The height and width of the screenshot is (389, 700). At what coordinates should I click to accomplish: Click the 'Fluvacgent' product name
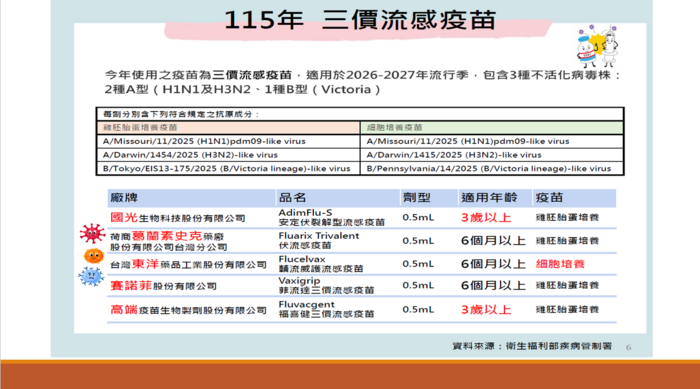pos(306,305)
